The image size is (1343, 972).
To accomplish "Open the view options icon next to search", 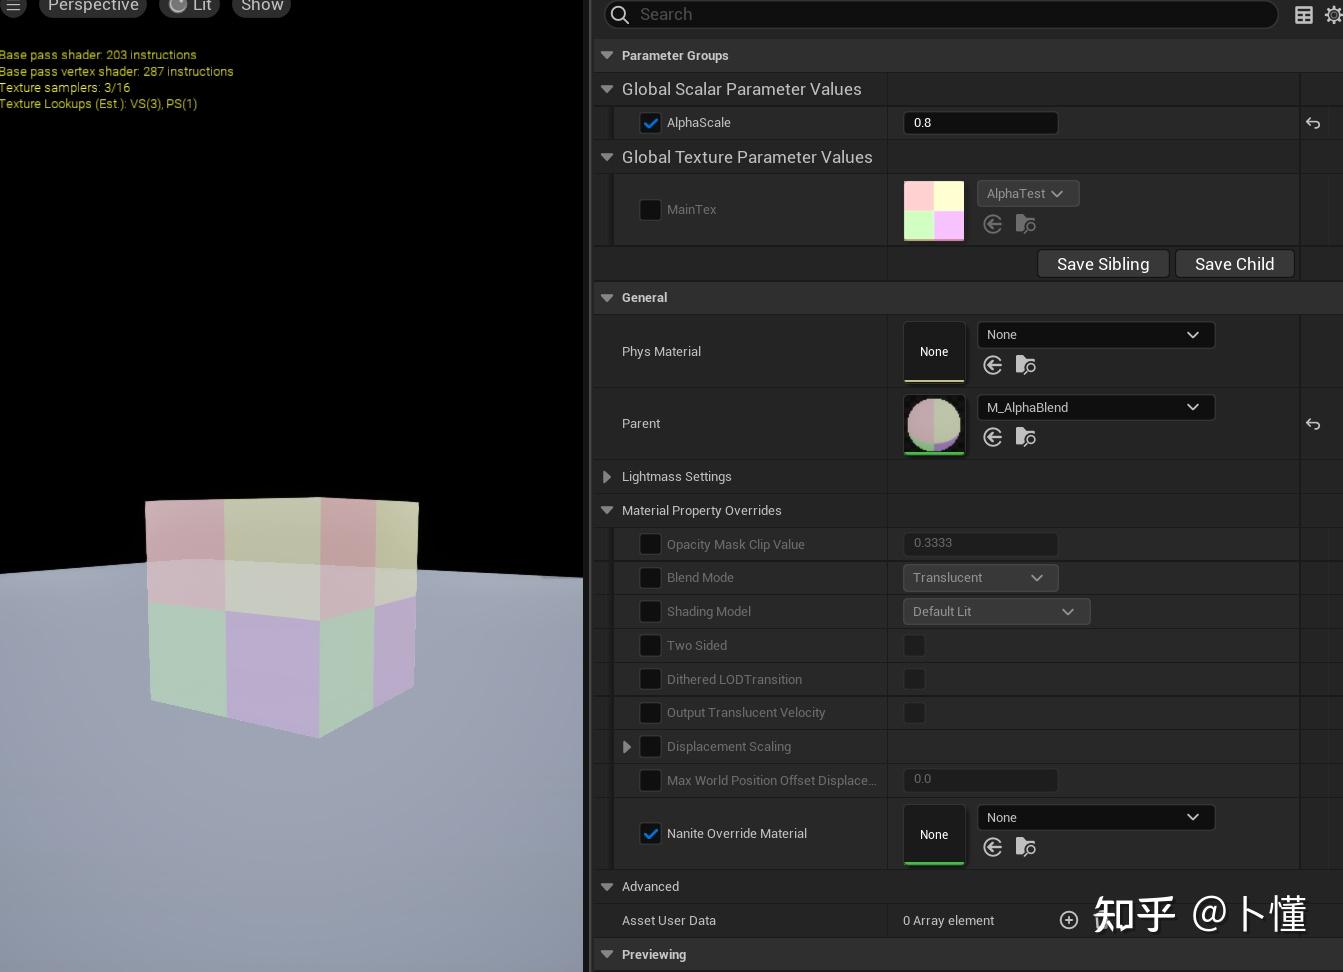I will pyautogui.click(x=1302, y=15).
